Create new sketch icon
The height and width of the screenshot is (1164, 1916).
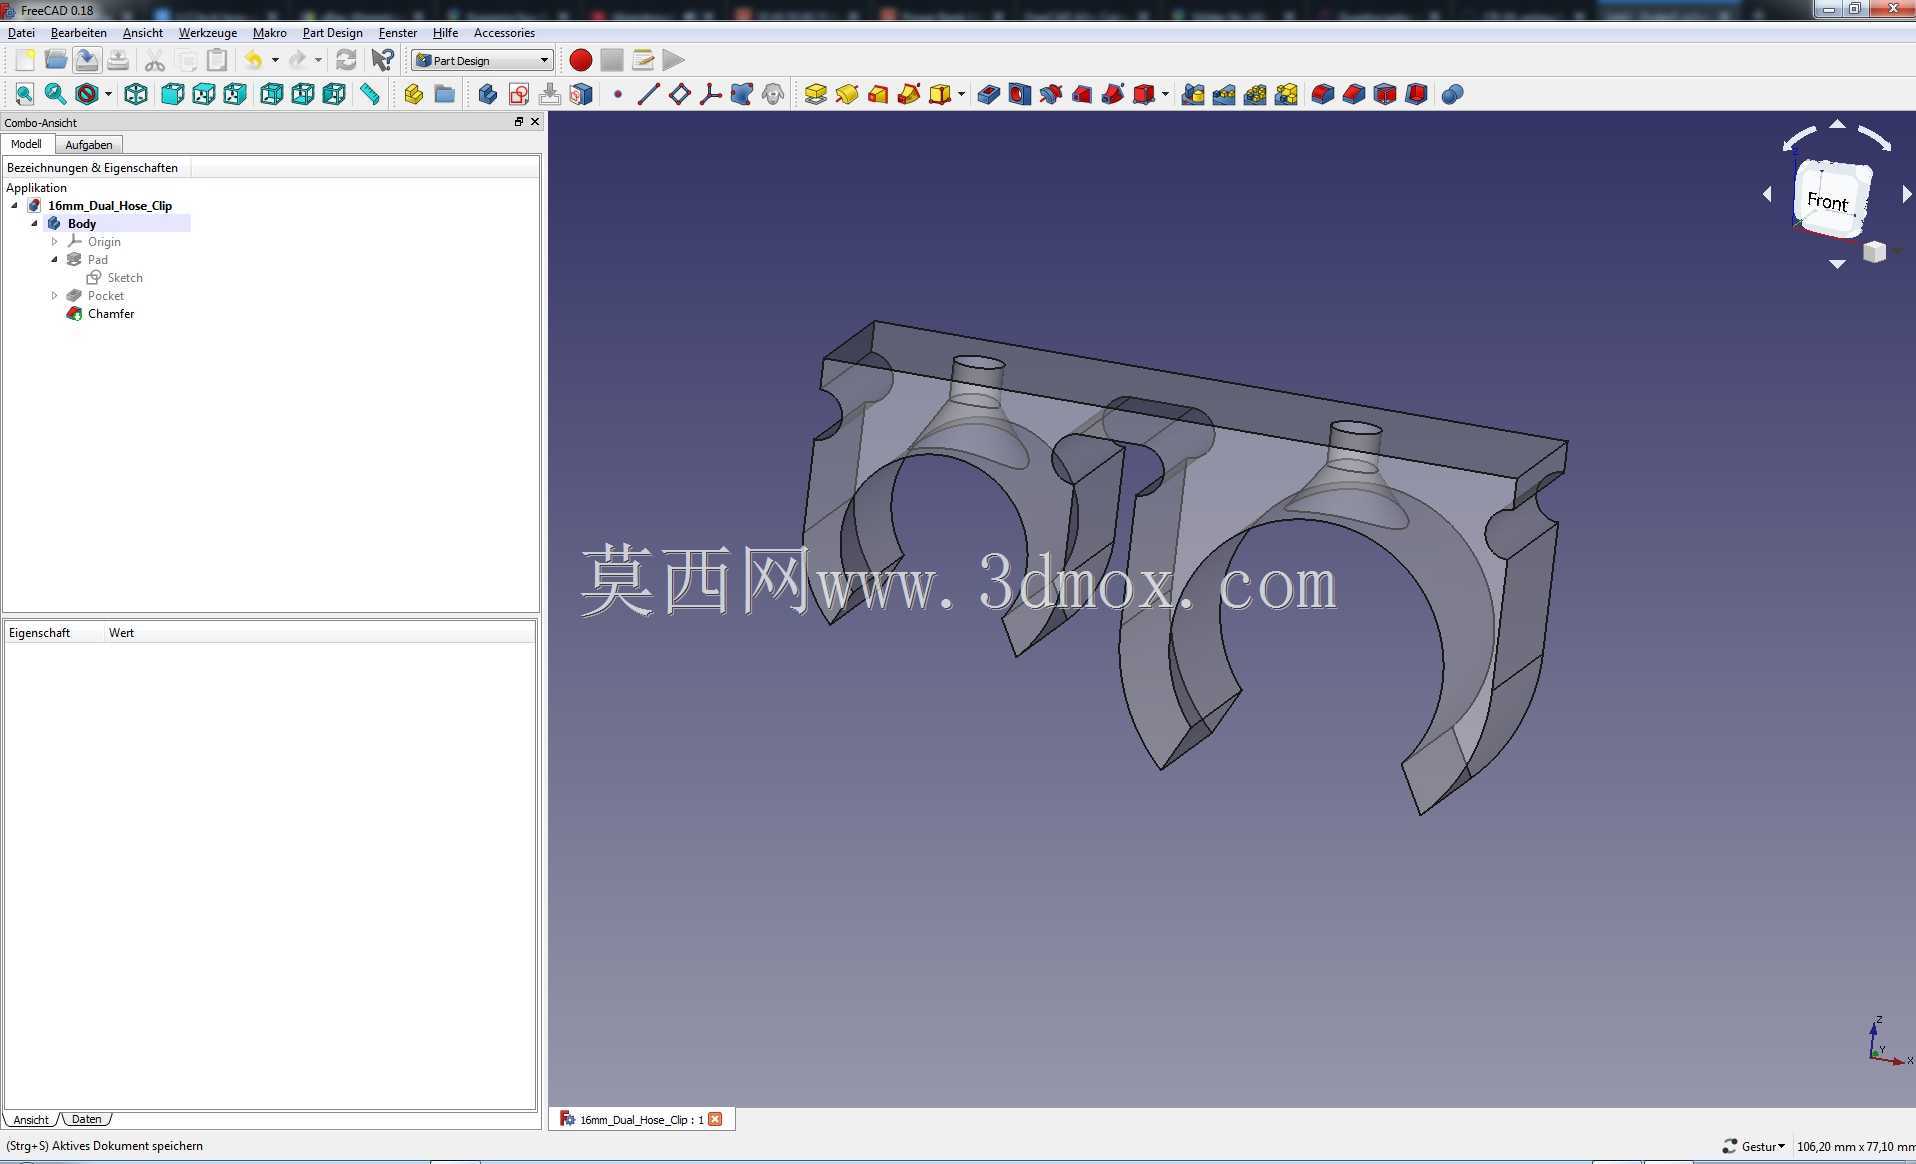pyautogui.click(x=518, y=94)
